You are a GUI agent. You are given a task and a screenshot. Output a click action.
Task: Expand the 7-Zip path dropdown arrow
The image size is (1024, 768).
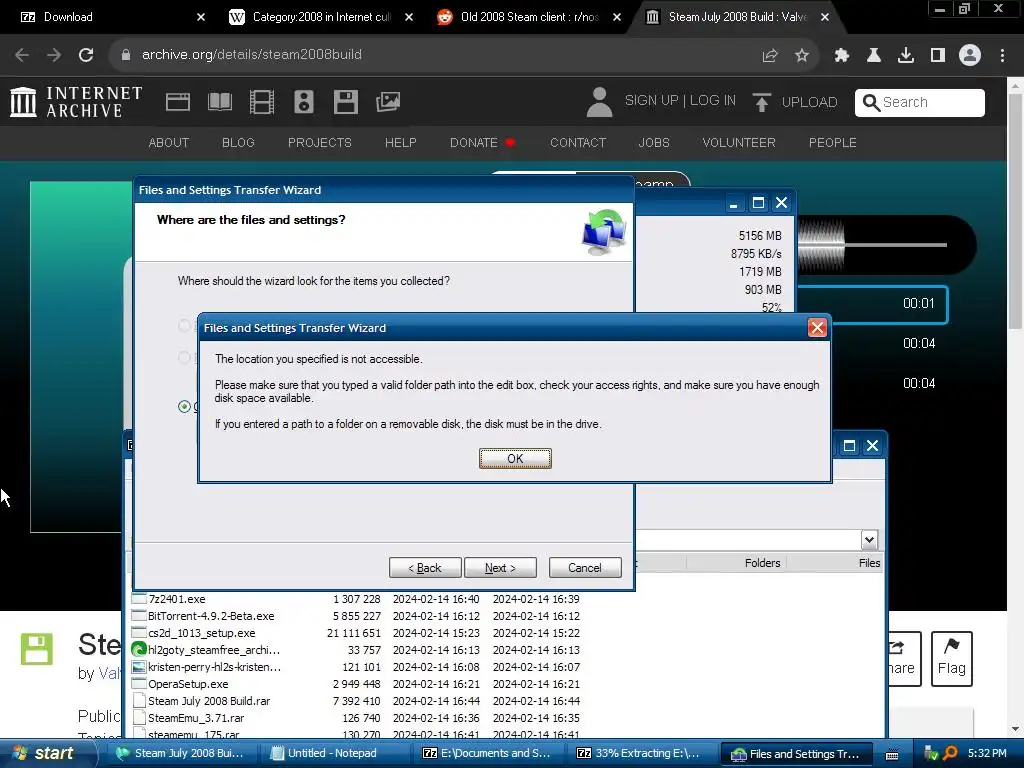click(869, 540)
